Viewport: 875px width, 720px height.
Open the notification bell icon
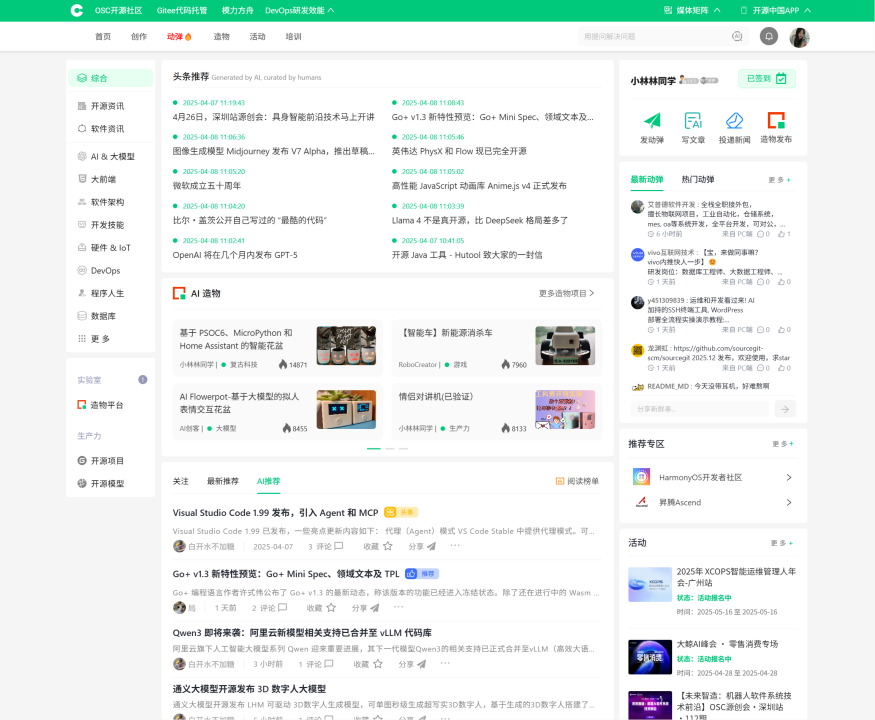click(768, 36)
